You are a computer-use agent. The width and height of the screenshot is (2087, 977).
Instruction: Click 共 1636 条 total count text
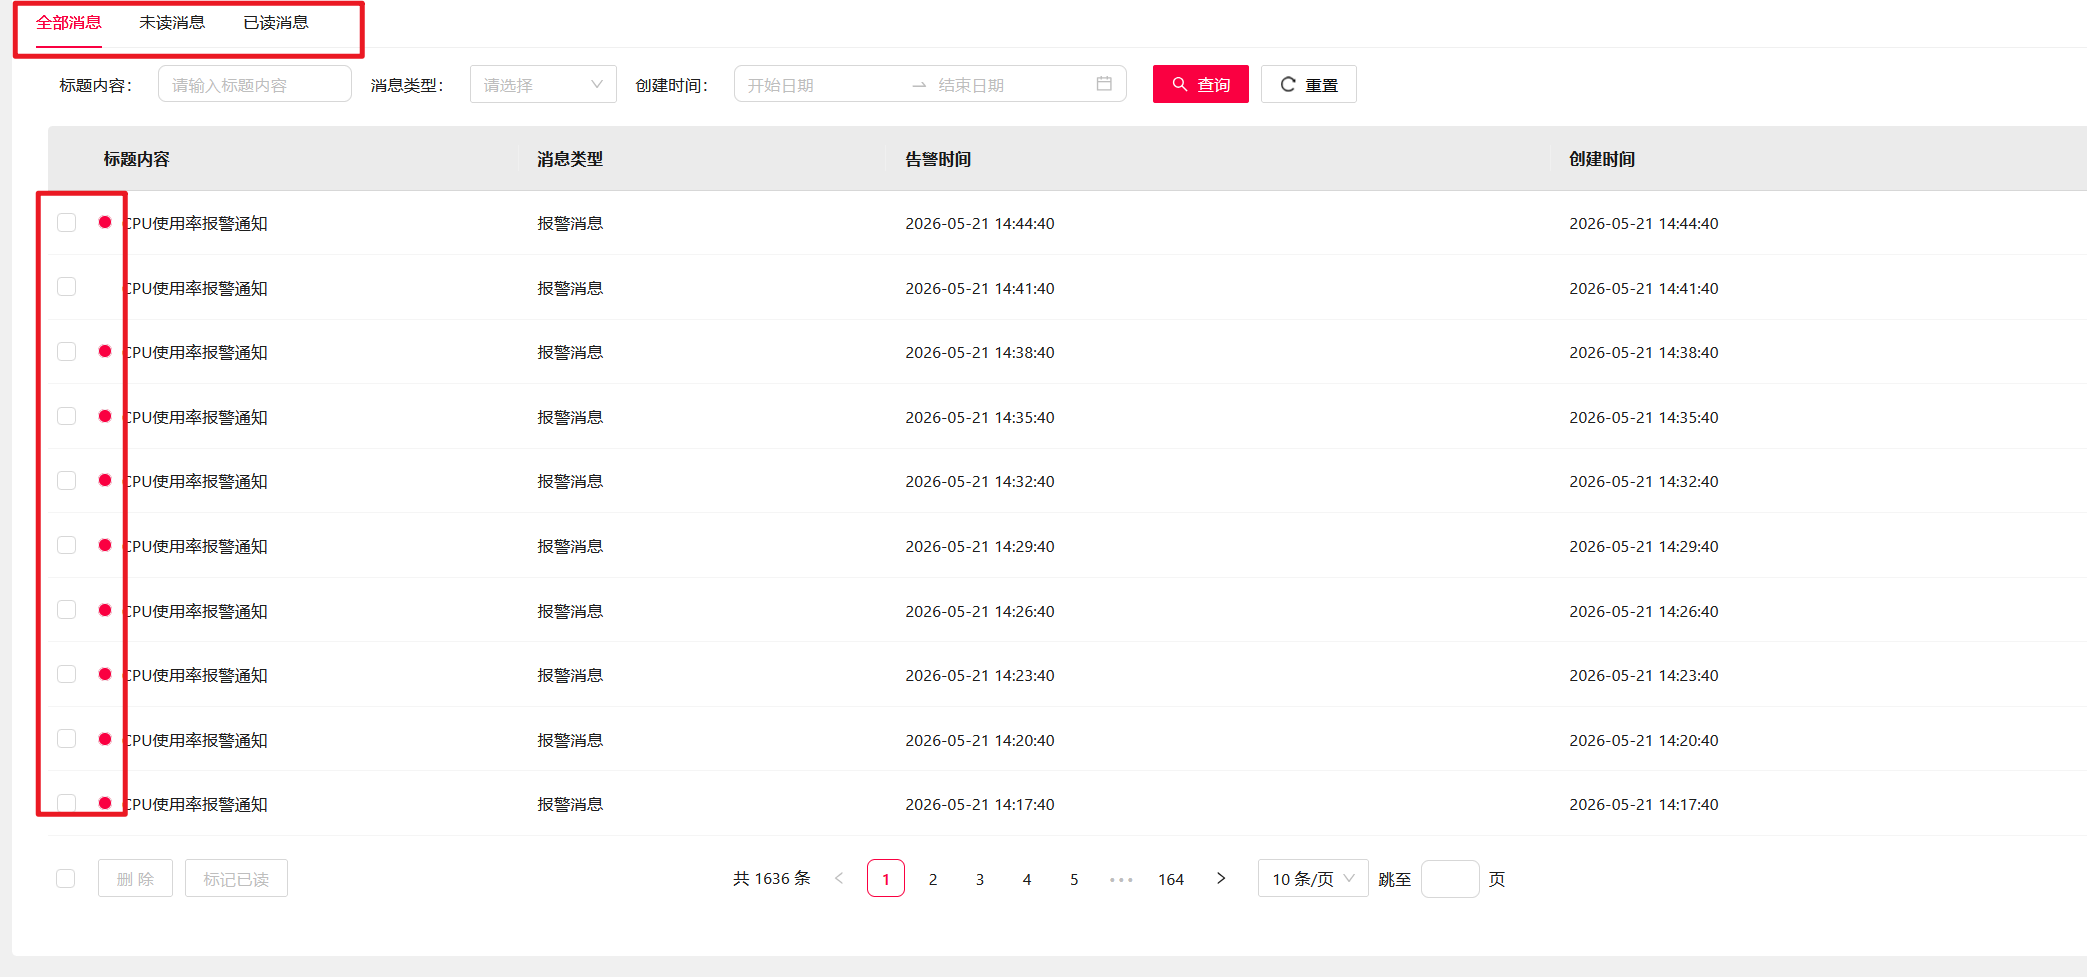[x=771, y=878]
